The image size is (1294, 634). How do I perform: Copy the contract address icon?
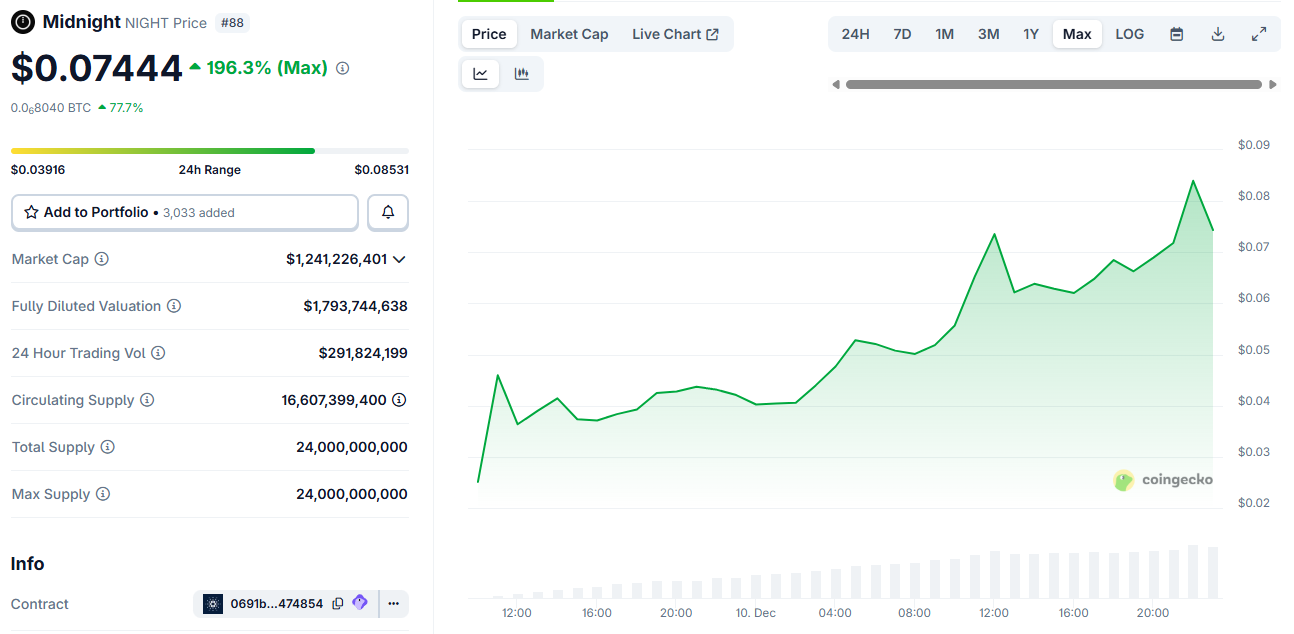tap(337, 603)
